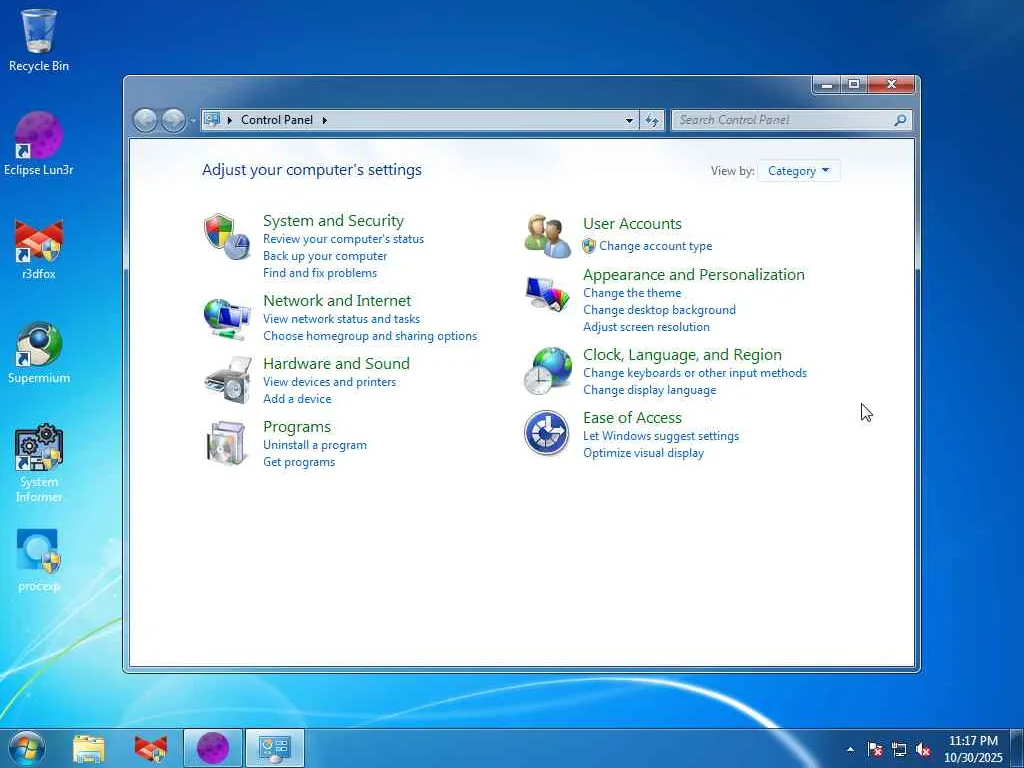Open the Programs heading link
This screenshot has width=1024, height=768.
296,426
